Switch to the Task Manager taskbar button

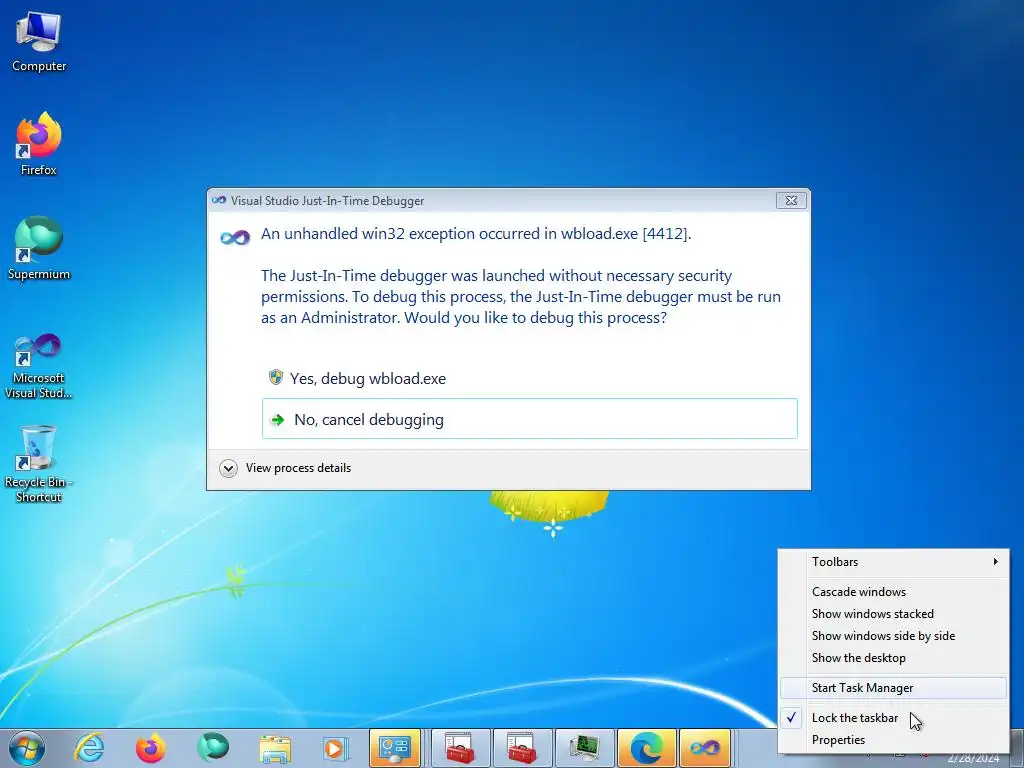[x=584, y=748]
